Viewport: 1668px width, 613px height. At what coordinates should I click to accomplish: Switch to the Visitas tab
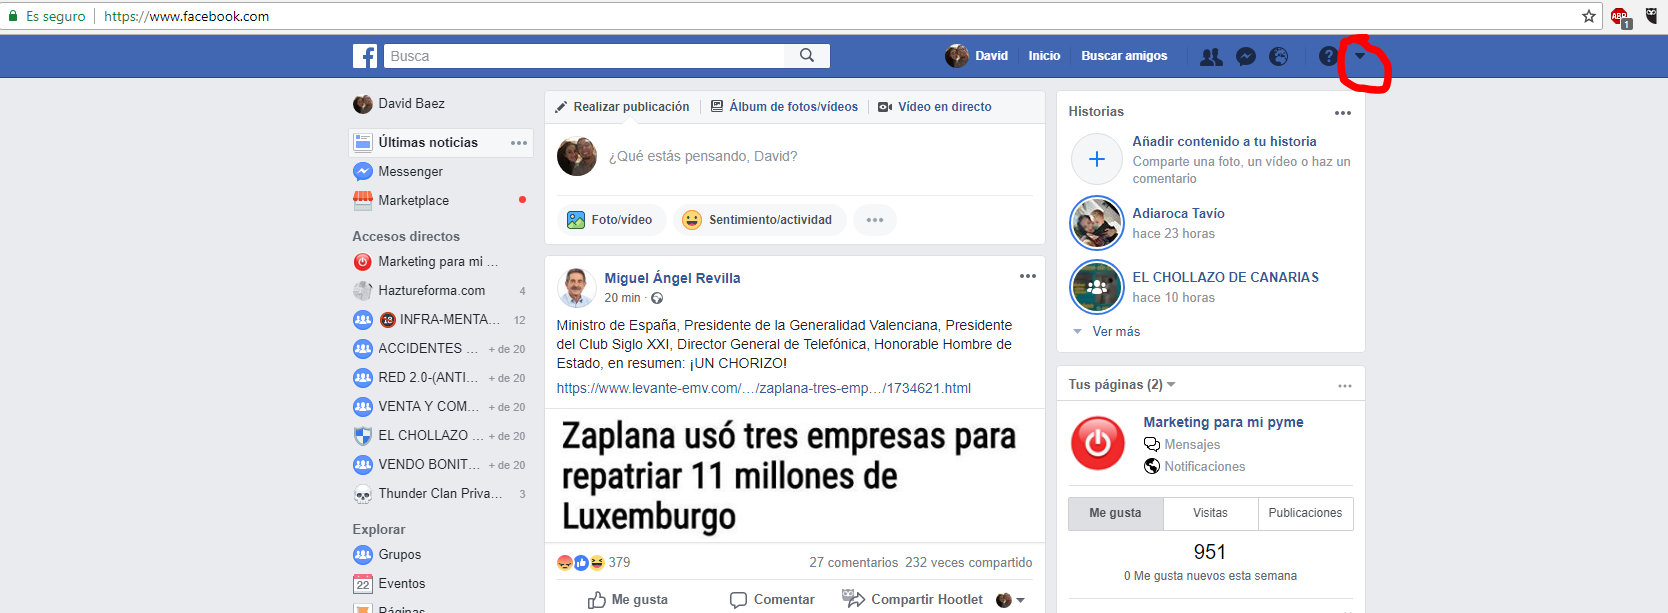coord(1211,513)
